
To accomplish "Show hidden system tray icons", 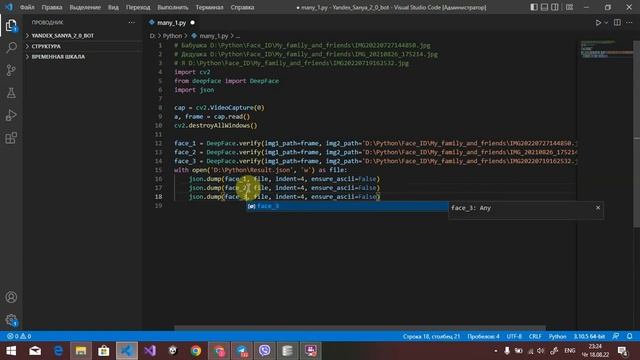I will [496, 351].
